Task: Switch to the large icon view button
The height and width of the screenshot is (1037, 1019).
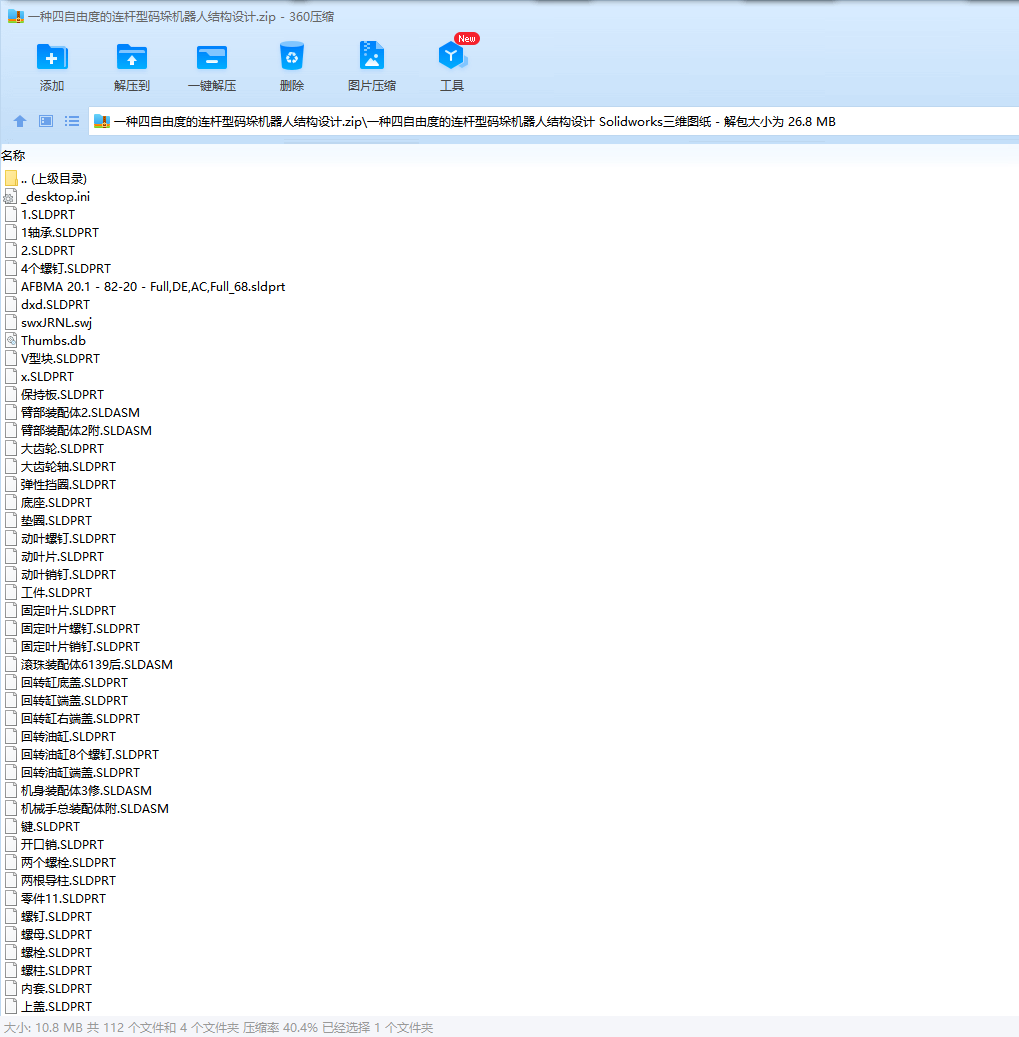Action: pos(46,121)
